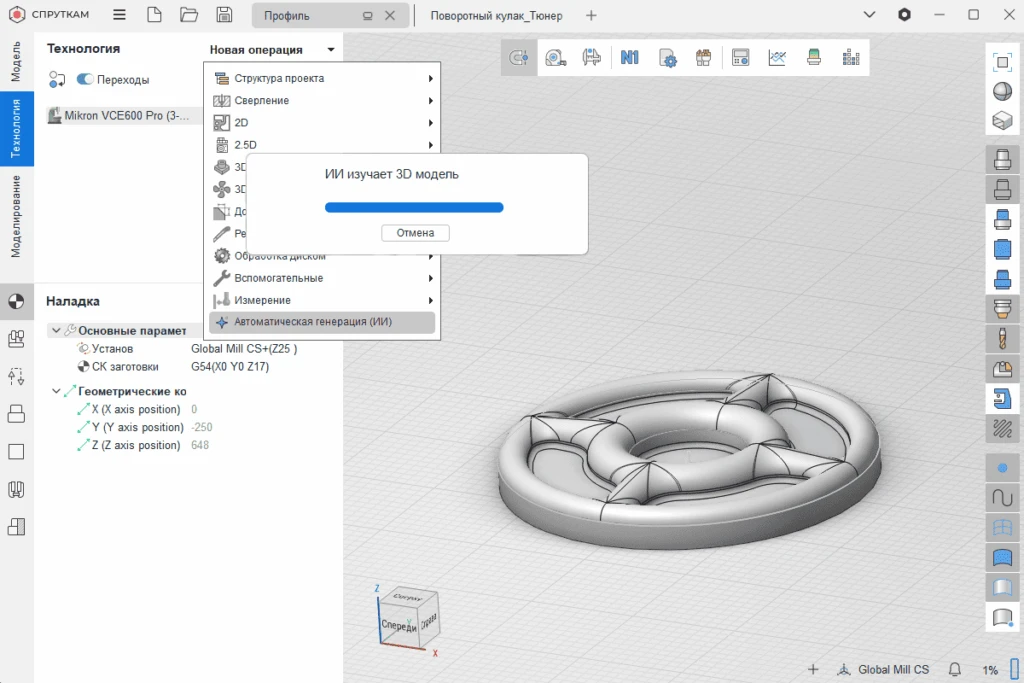Click the chart graph icon in toolbar
Image resolution: width=1024 pixels, height=683 pixels.
(x=777, y=58)
